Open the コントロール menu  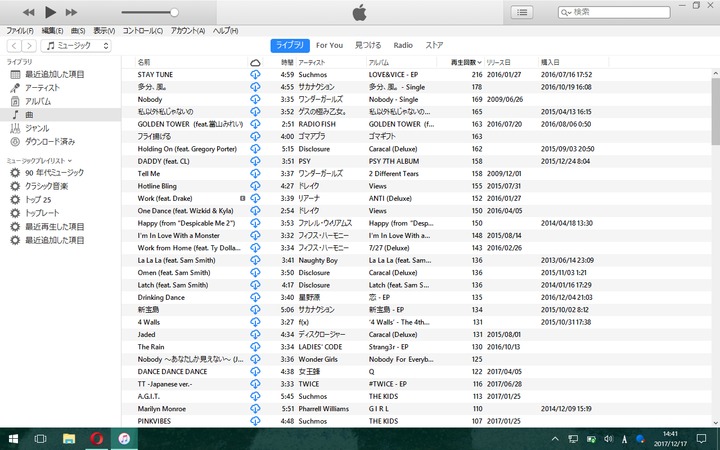[x=143, y=31]
